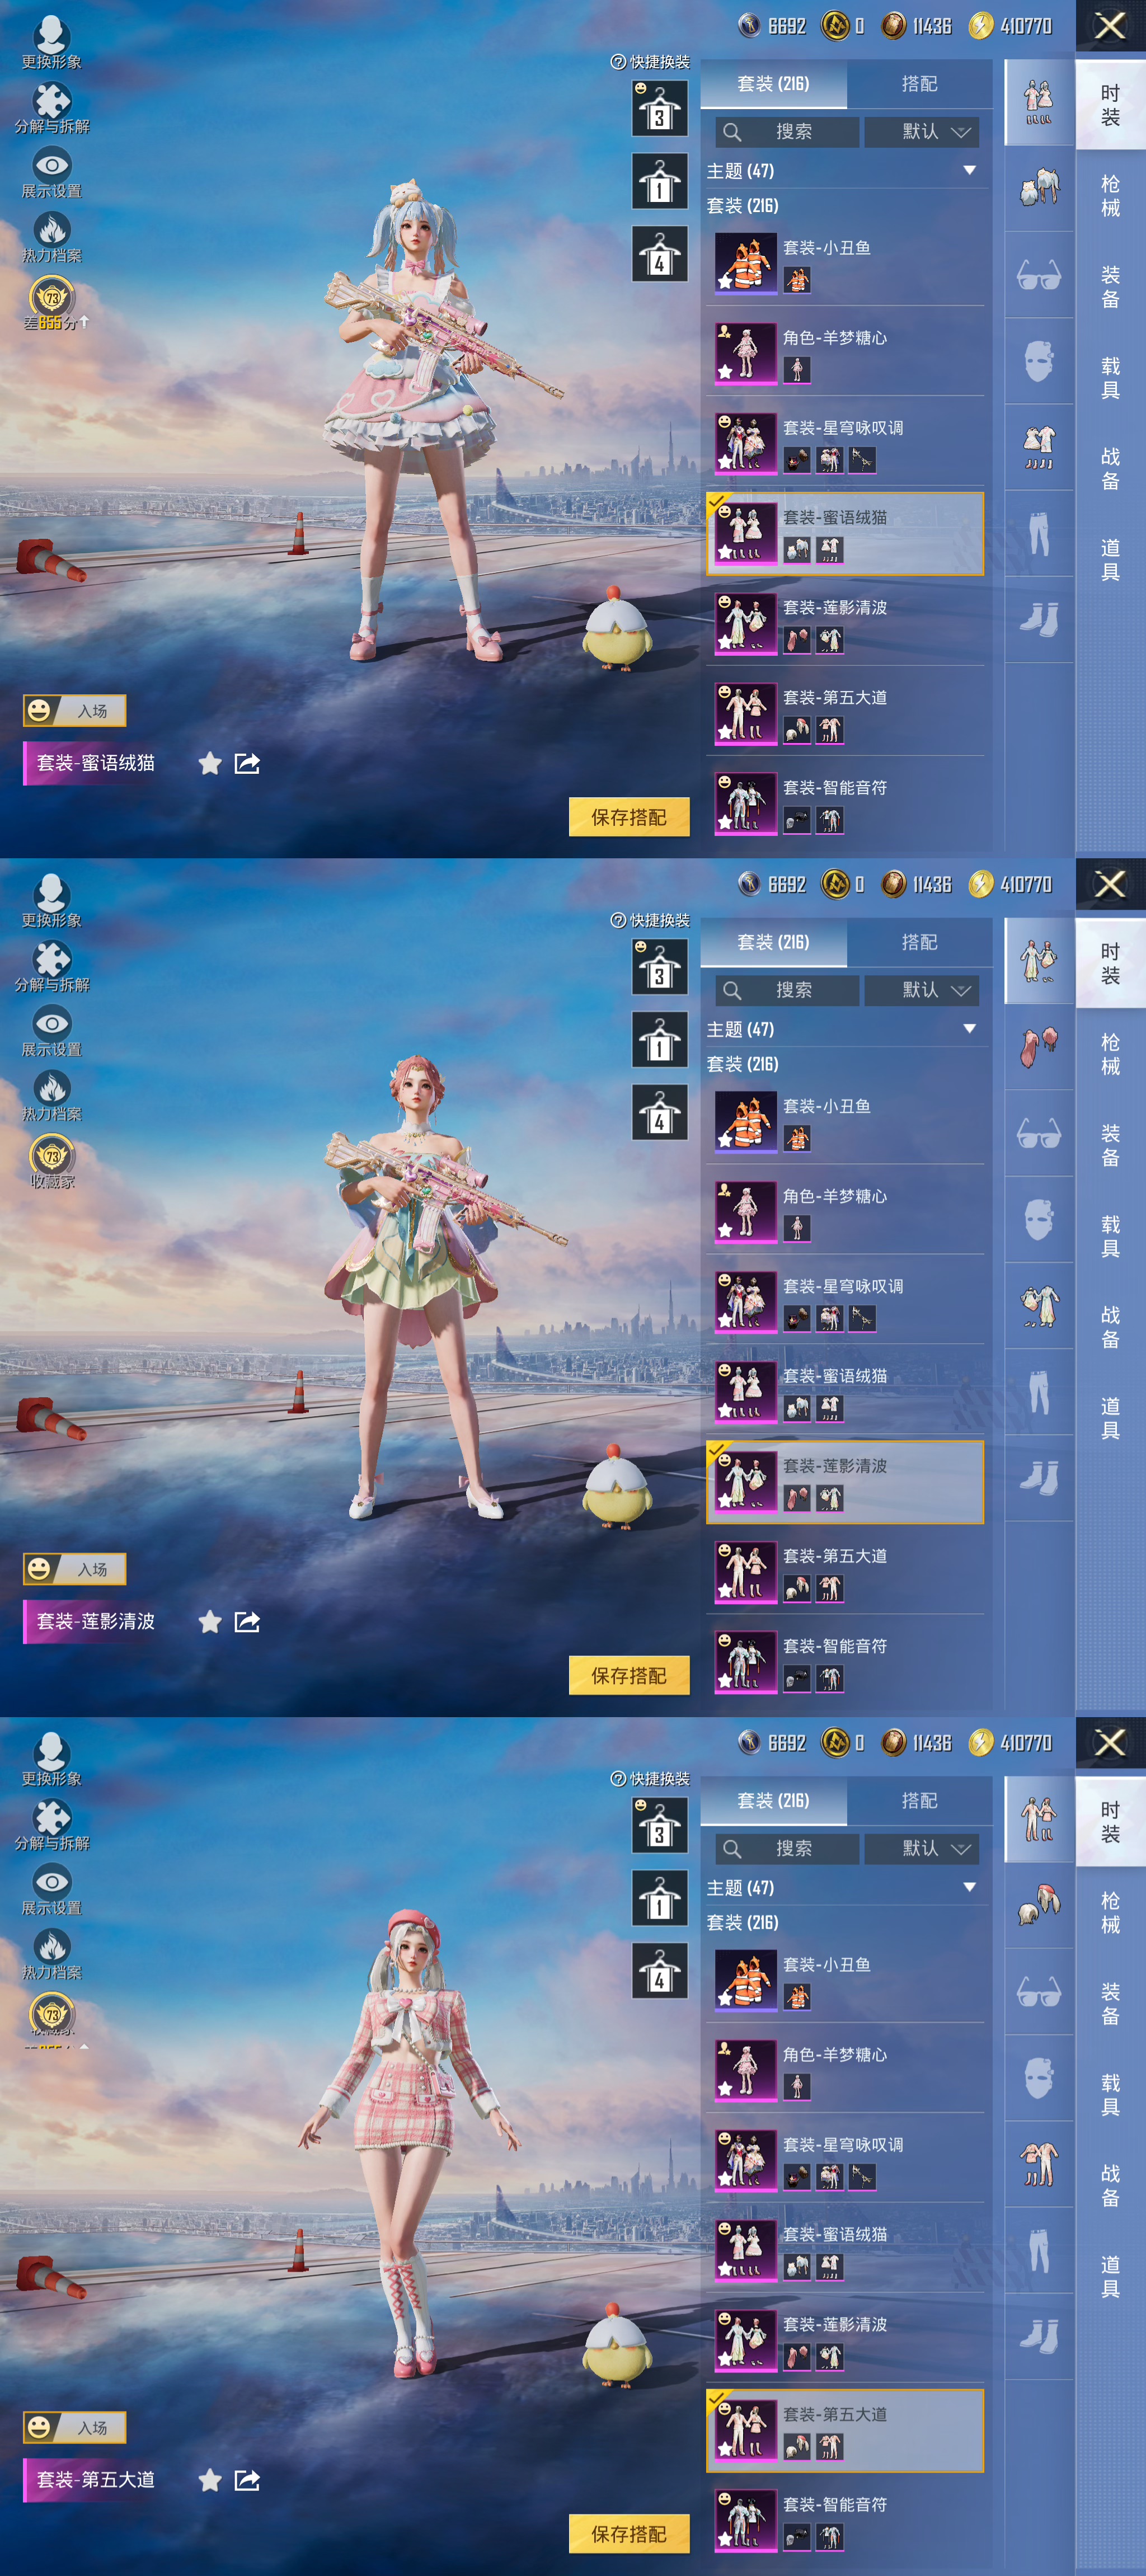Favorite the 套装-蜜语绒猫 outfit with the star
1146x2576 pixels.
pyautogui.click(x=210, y=764)
